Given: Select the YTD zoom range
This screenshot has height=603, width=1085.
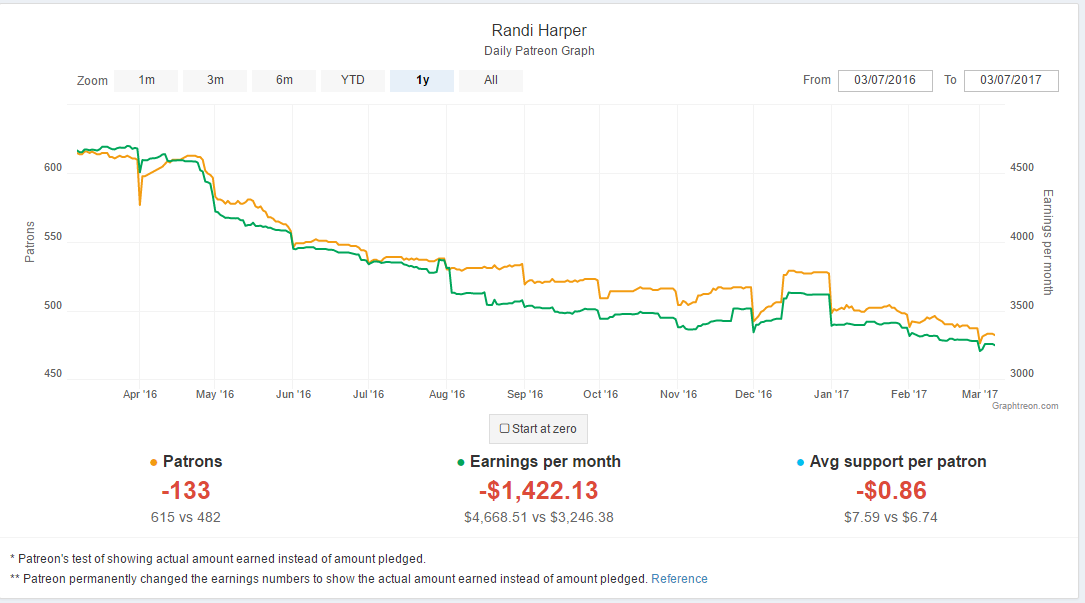Looking at the screenshot, I should [353, 80].
